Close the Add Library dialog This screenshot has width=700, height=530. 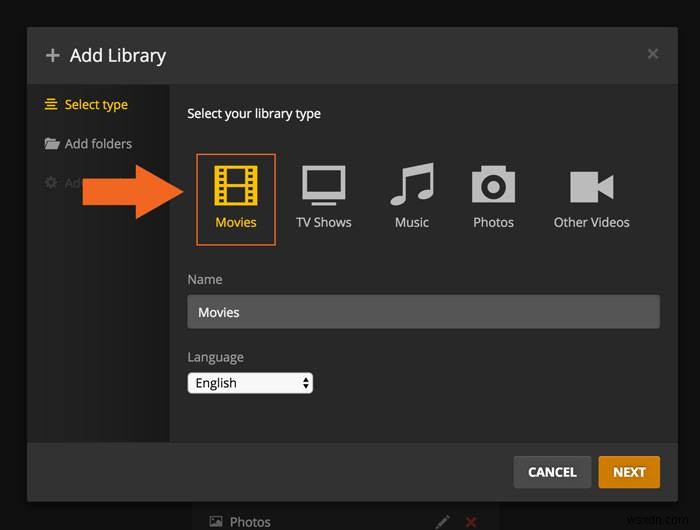click(653, 54)
